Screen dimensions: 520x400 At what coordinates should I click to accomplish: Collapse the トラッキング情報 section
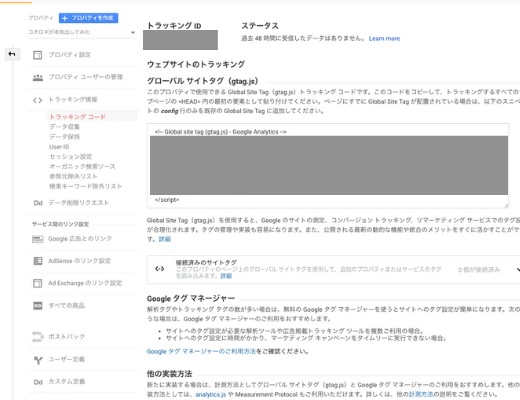point(73,99)
